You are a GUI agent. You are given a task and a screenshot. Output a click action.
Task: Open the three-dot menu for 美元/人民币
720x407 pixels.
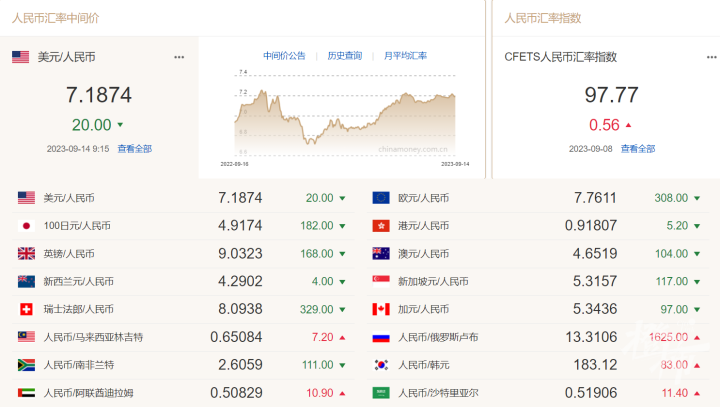[x=179, y=57]
